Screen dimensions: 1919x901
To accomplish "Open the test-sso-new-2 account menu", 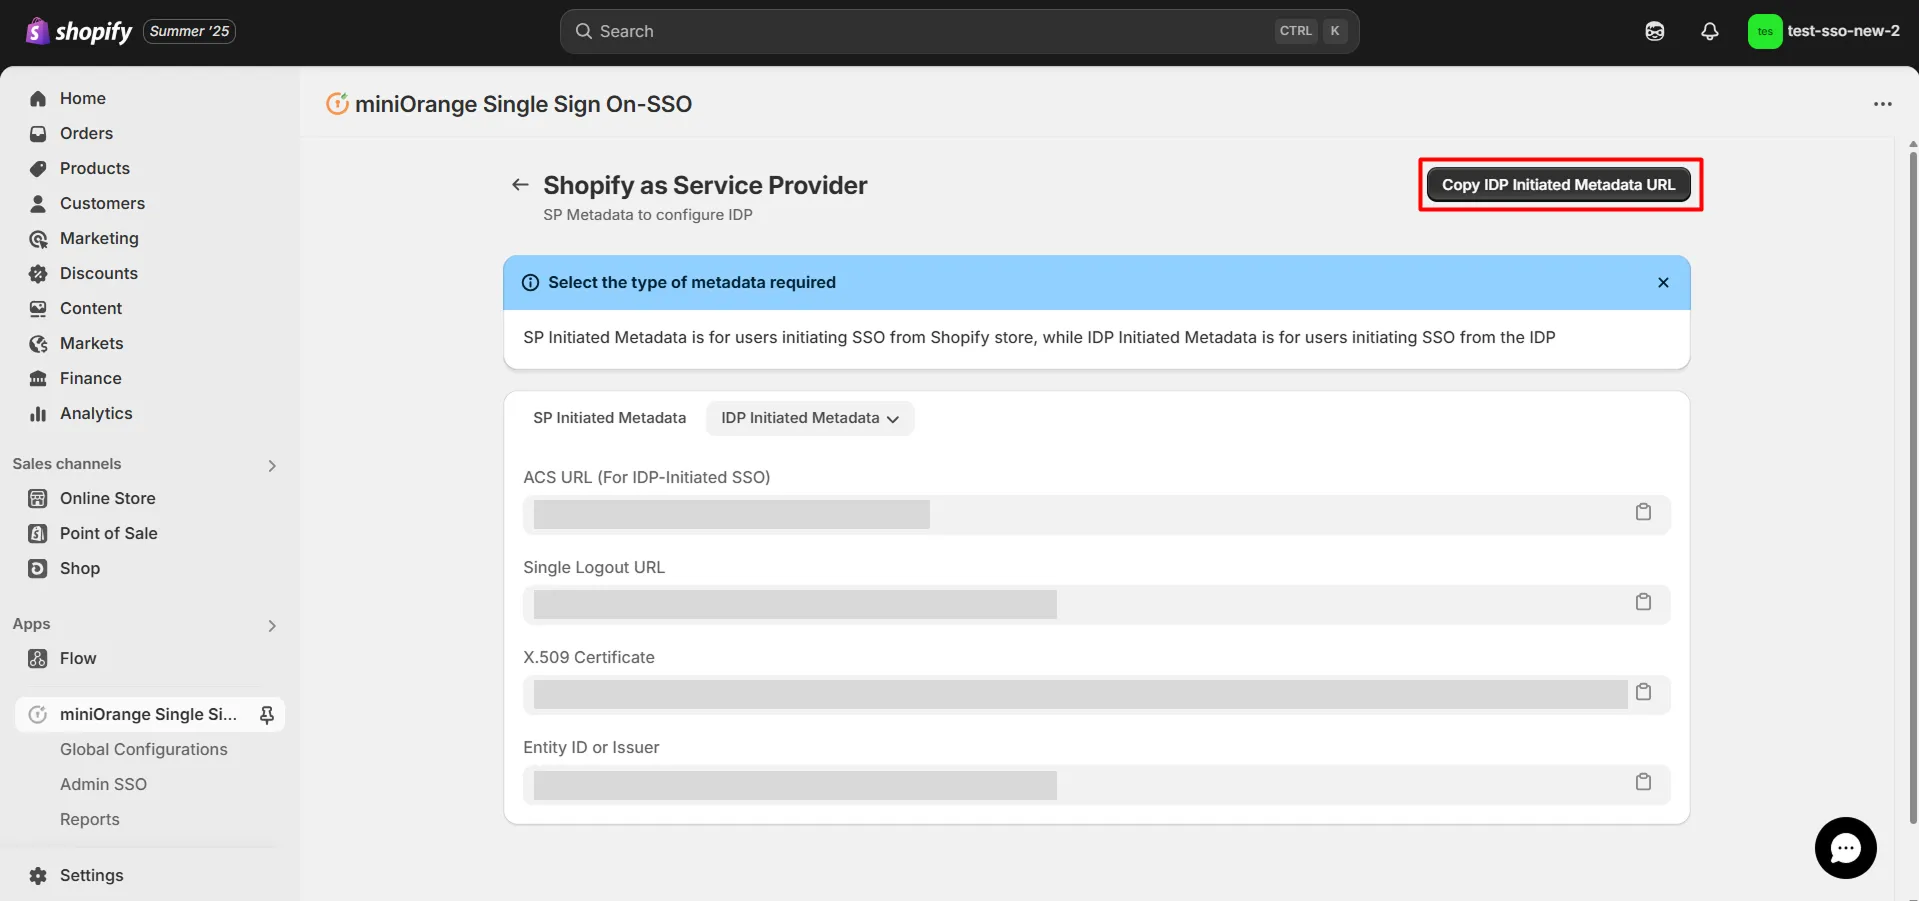I will coord(1825,31).
